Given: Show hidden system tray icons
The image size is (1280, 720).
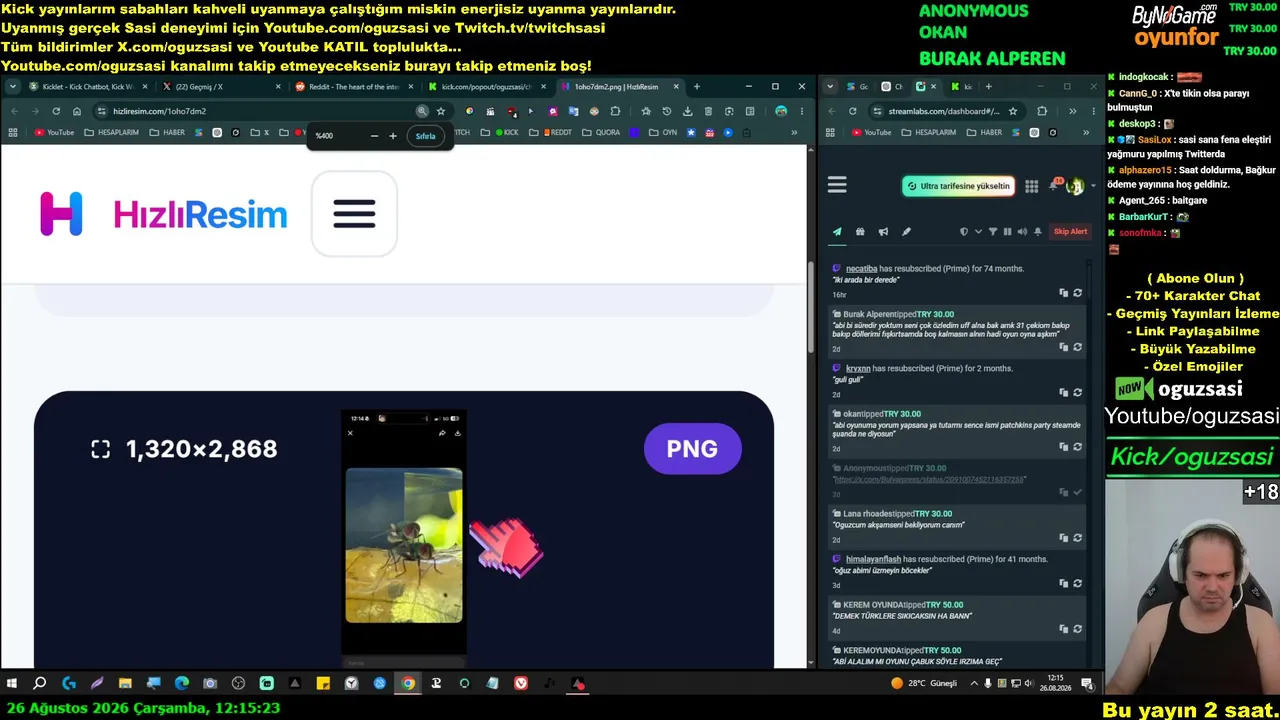Looking at the screenshot, I should [x=975, y=684].
